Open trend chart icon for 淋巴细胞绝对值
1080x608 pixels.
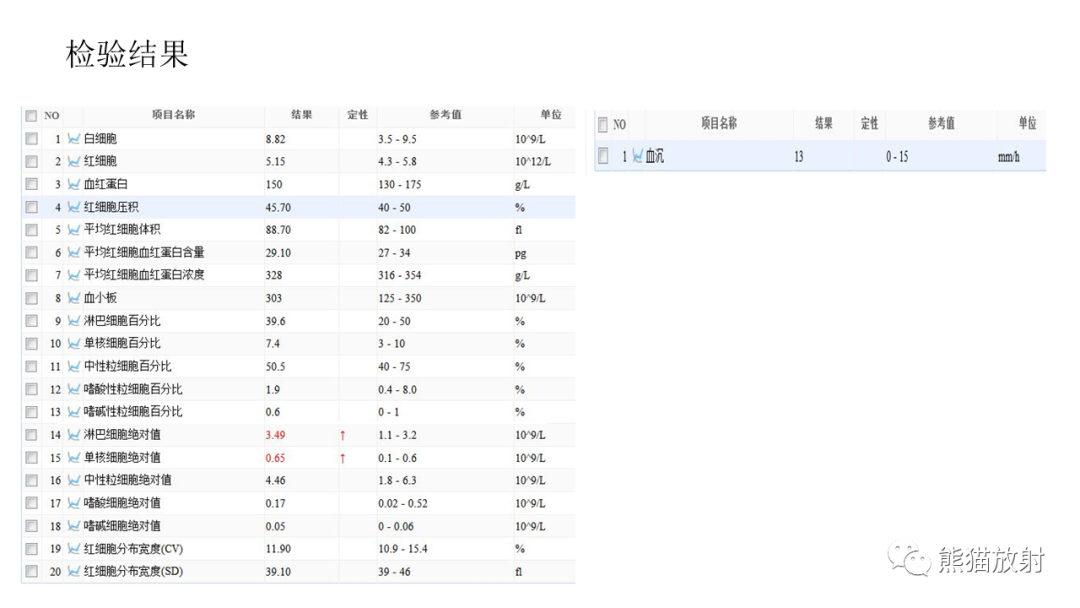[74, 435]
